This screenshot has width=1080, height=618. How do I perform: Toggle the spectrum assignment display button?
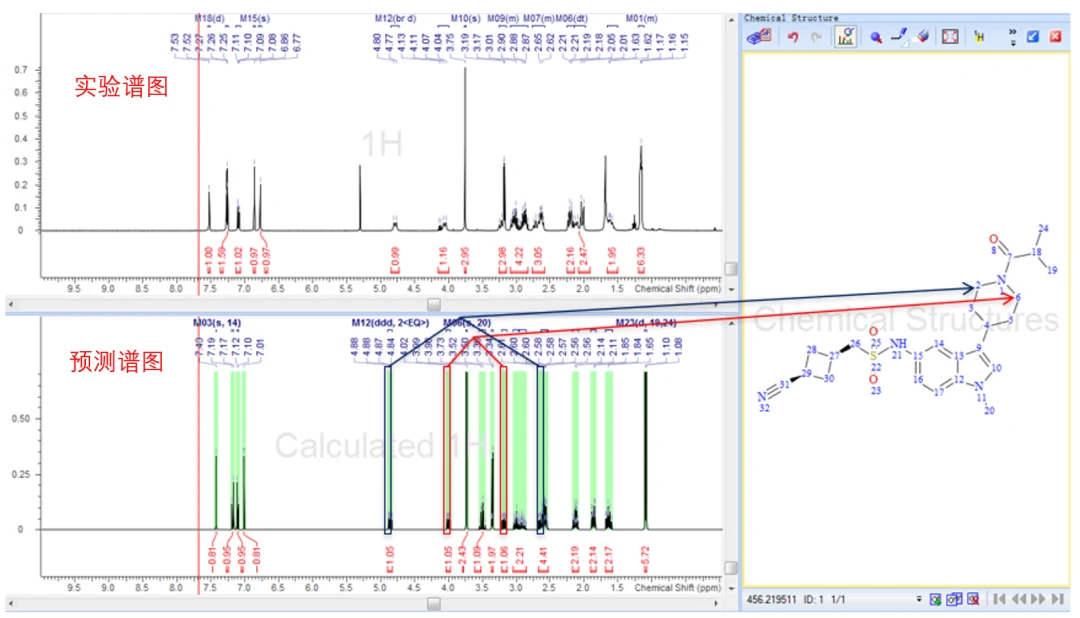pos(846,37)
